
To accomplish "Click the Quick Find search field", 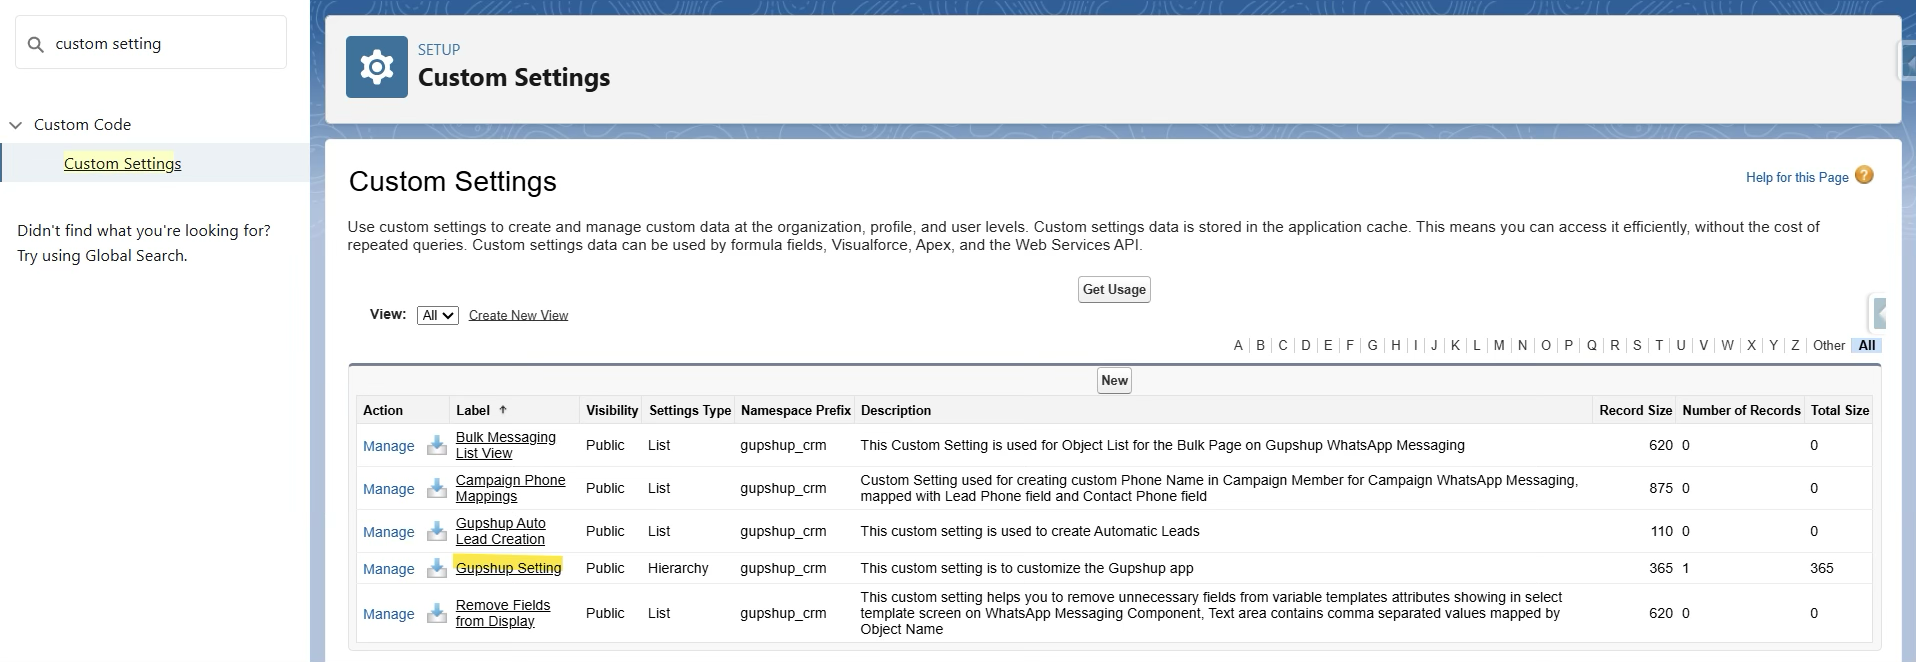I will coord(151,43).
